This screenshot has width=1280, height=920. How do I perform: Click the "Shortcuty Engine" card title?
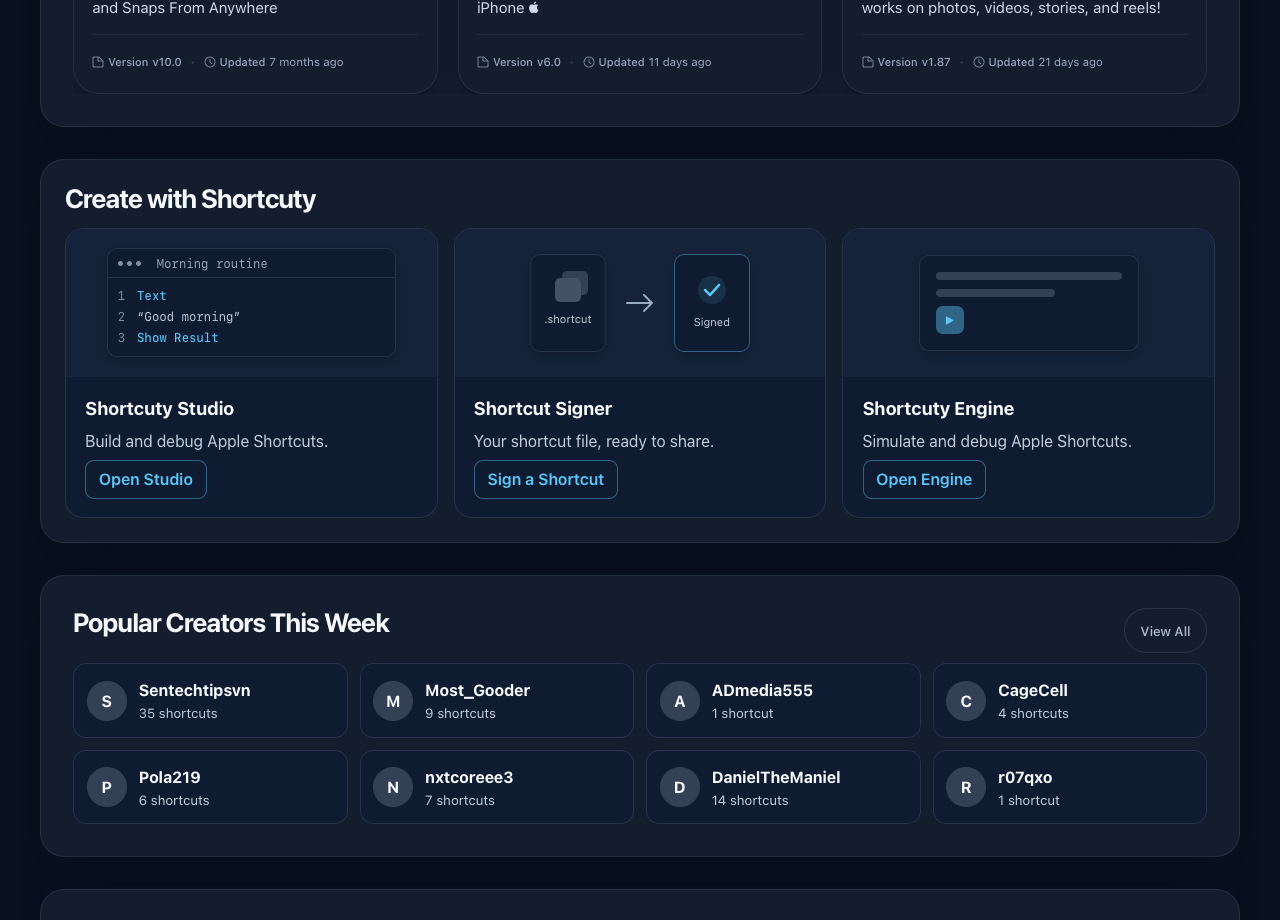point(938,408)
